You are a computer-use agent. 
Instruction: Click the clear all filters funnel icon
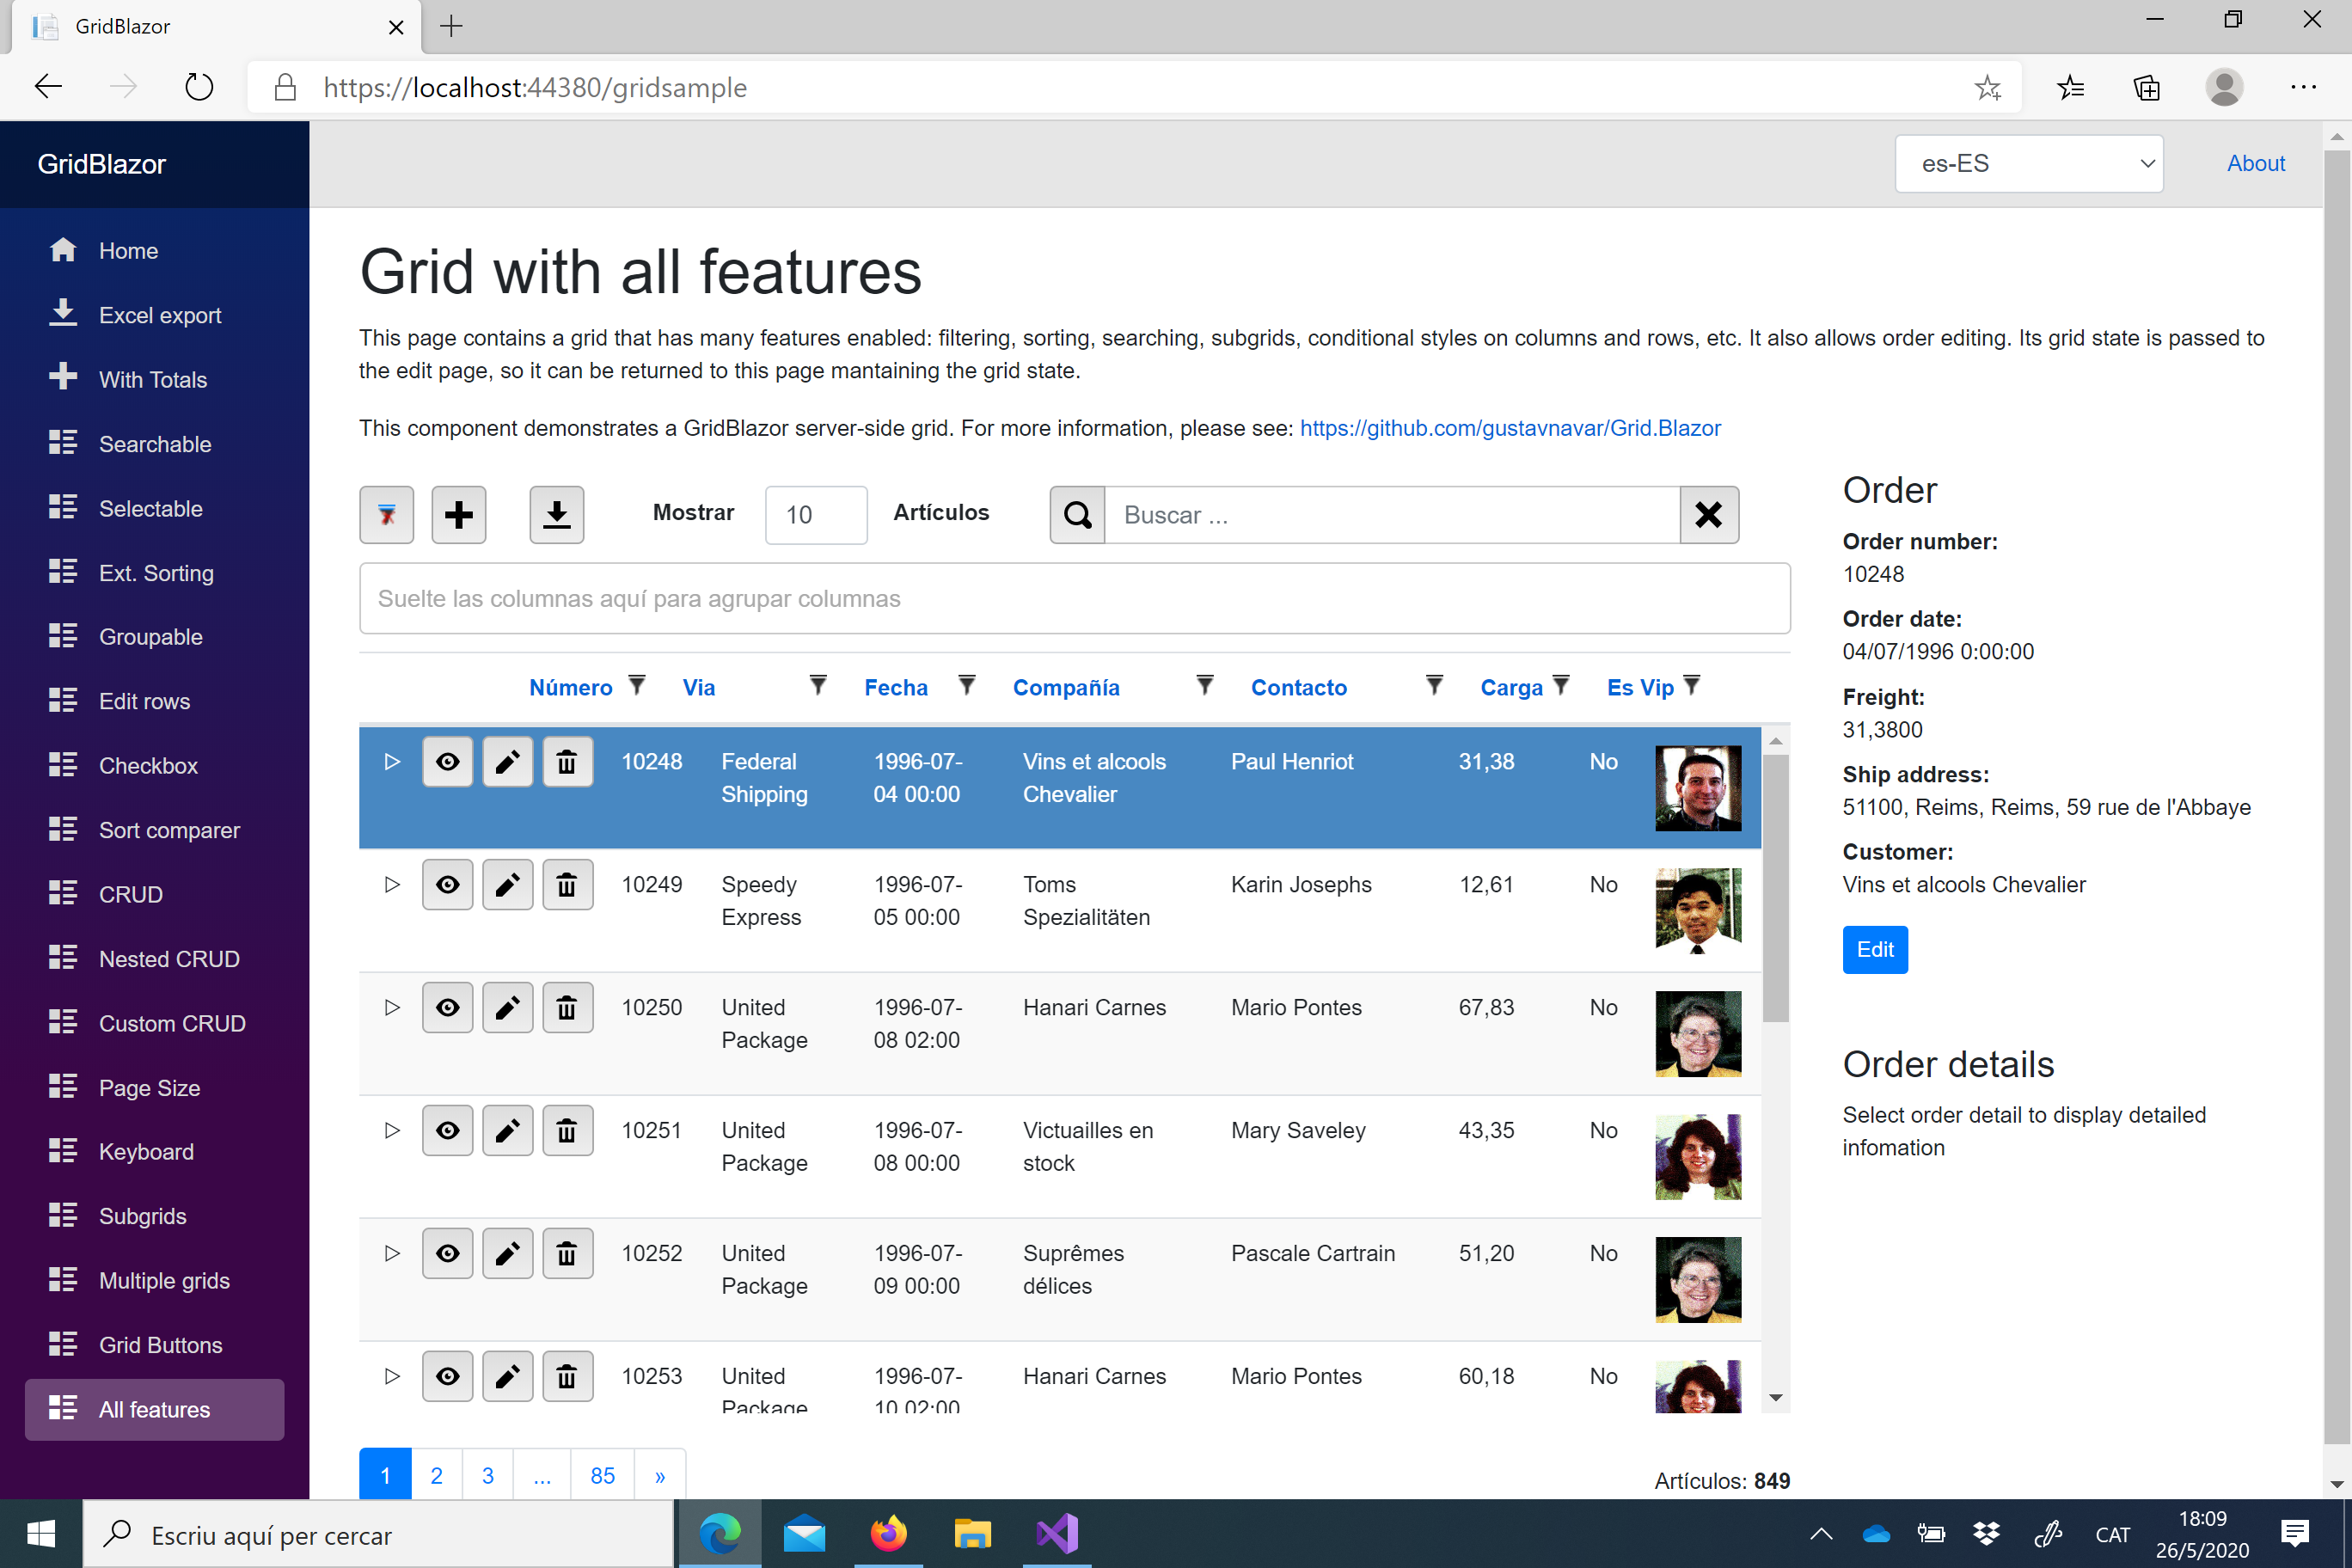click(386, 515)
